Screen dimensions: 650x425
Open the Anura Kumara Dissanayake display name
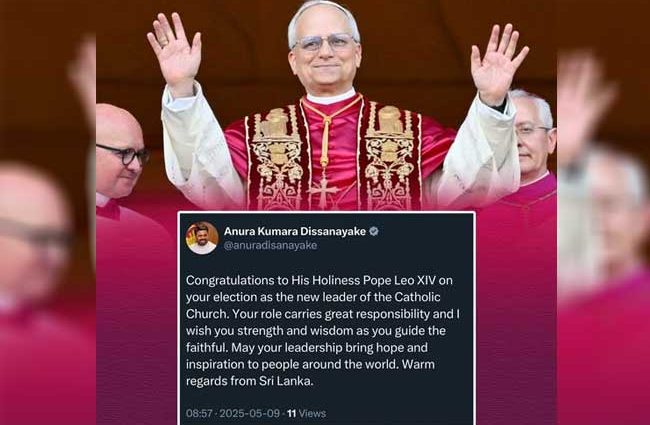pos(295,231)
